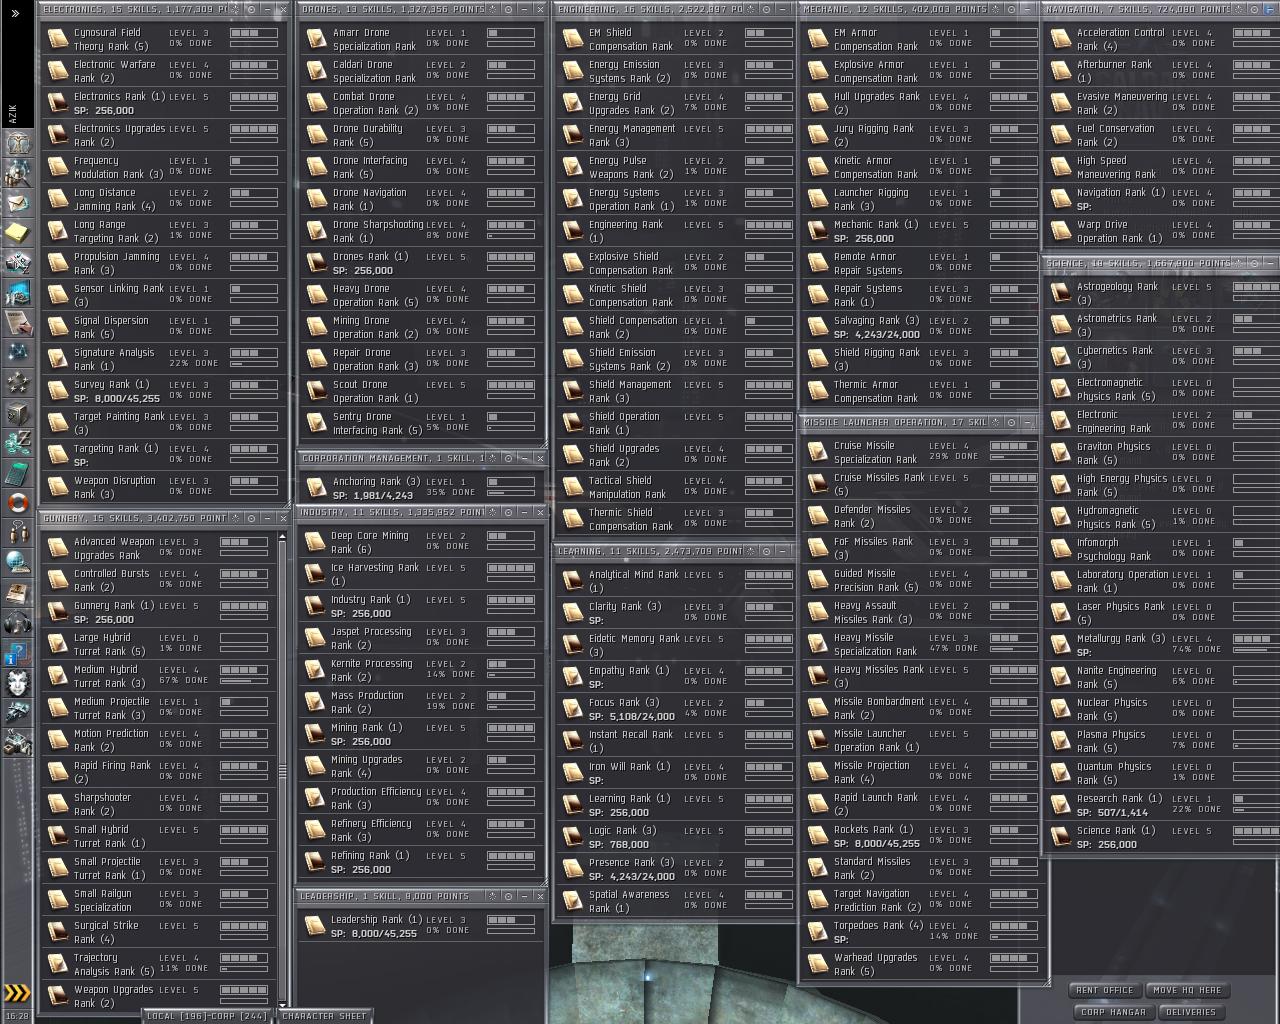This screenshot has height=1024, width=1280.
Task: Pin the Industry skills window
Action: pos(494,512)
